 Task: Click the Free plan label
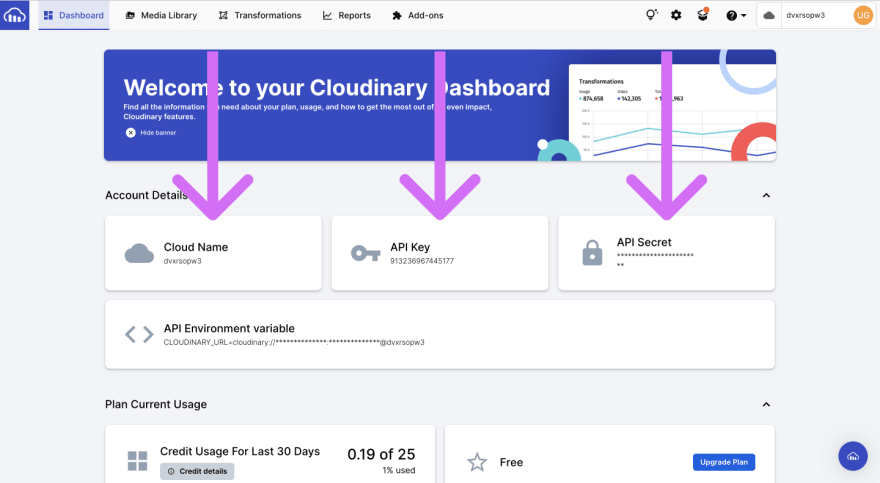click(511, 462)
